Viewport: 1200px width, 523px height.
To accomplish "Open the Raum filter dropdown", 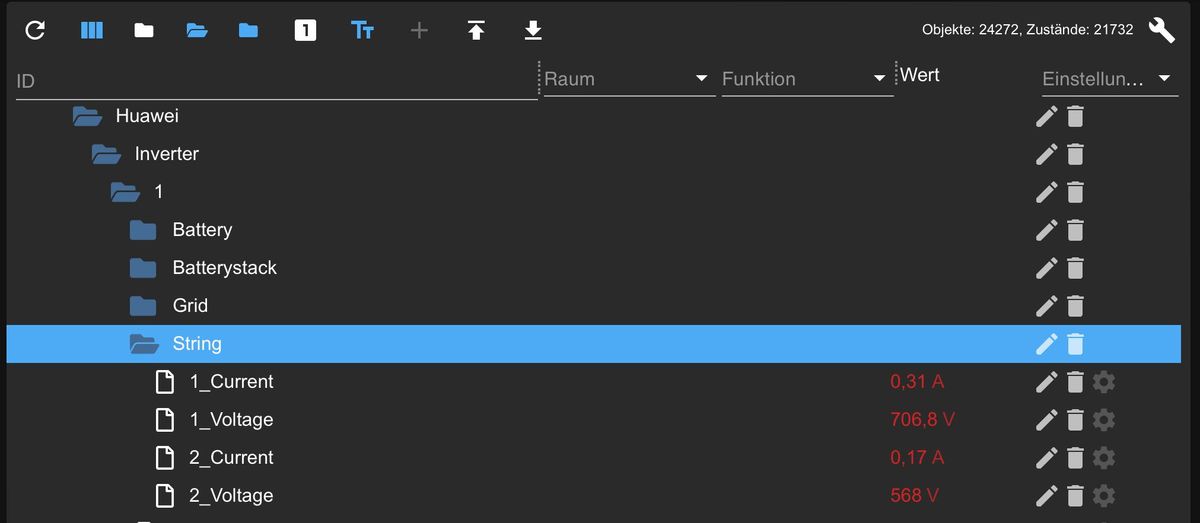I will (629, 79).
